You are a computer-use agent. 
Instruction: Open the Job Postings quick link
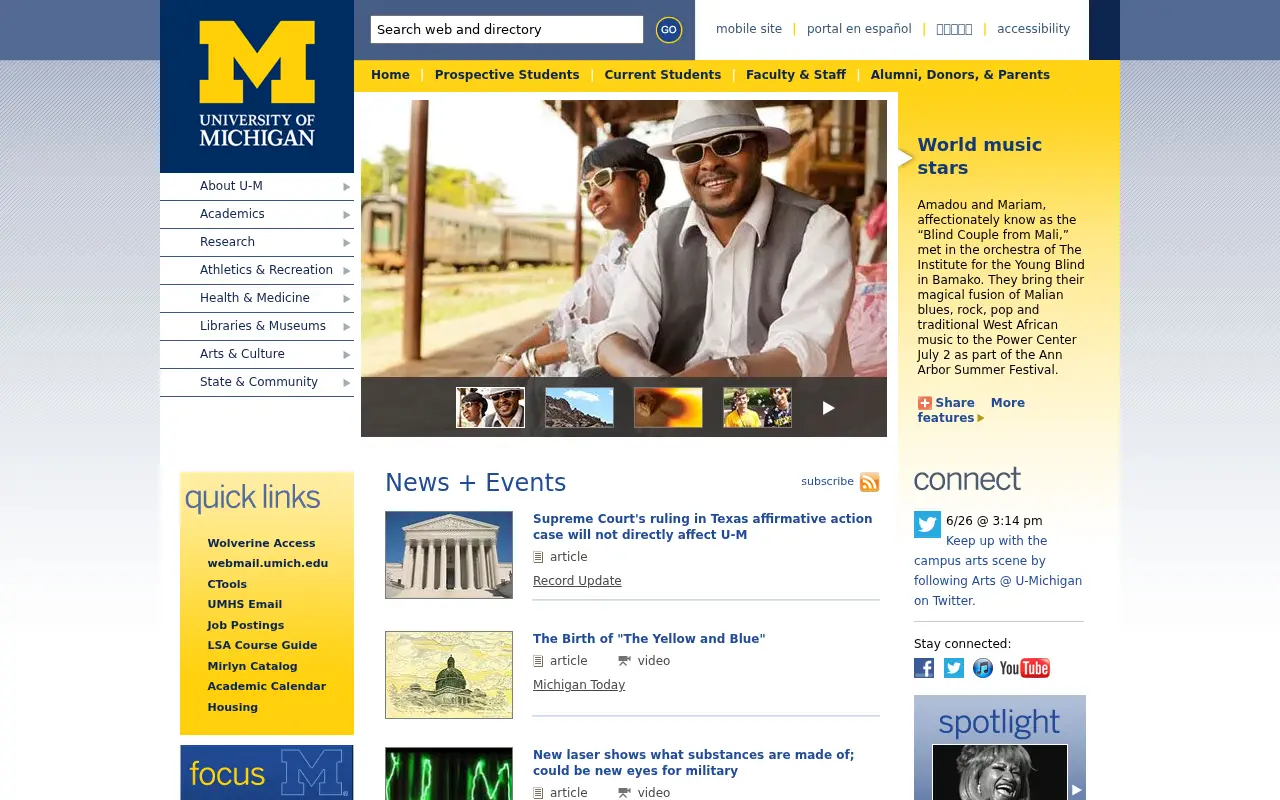[x=246, y=625]
